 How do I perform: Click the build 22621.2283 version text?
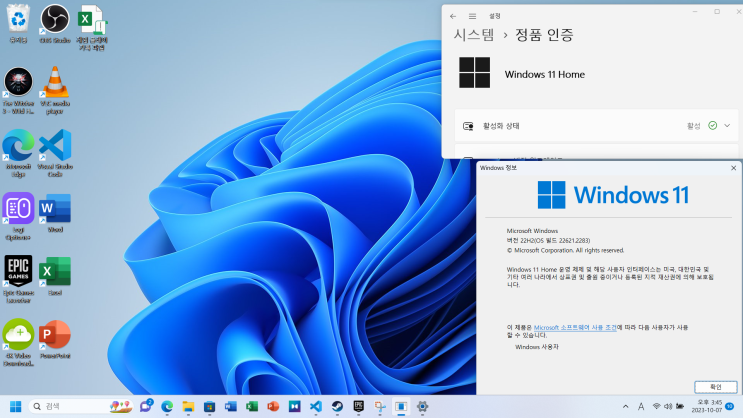(548, 241)
